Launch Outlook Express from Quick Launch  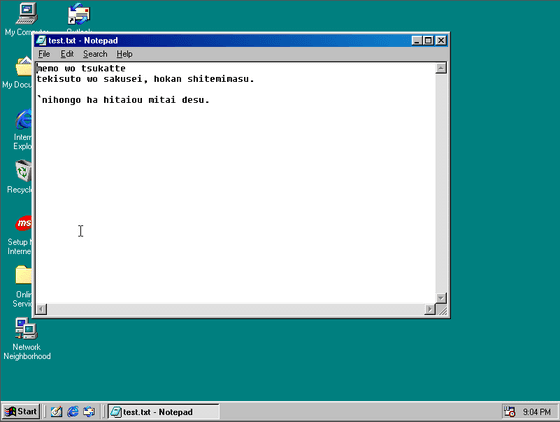89,412
